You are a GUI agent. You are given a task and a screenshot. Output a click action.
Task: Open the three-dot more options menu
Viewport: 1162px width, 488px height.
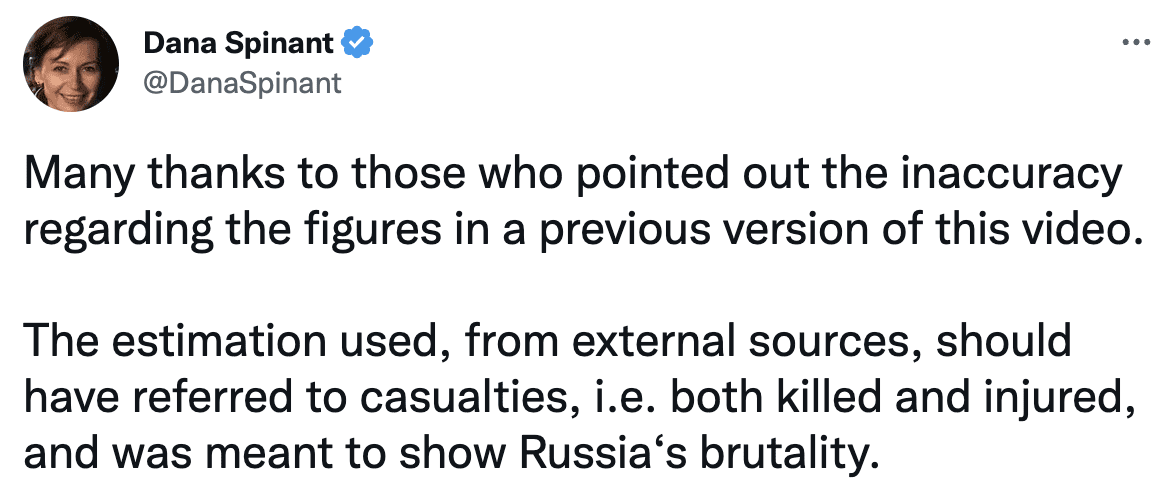pos(1135,43)
